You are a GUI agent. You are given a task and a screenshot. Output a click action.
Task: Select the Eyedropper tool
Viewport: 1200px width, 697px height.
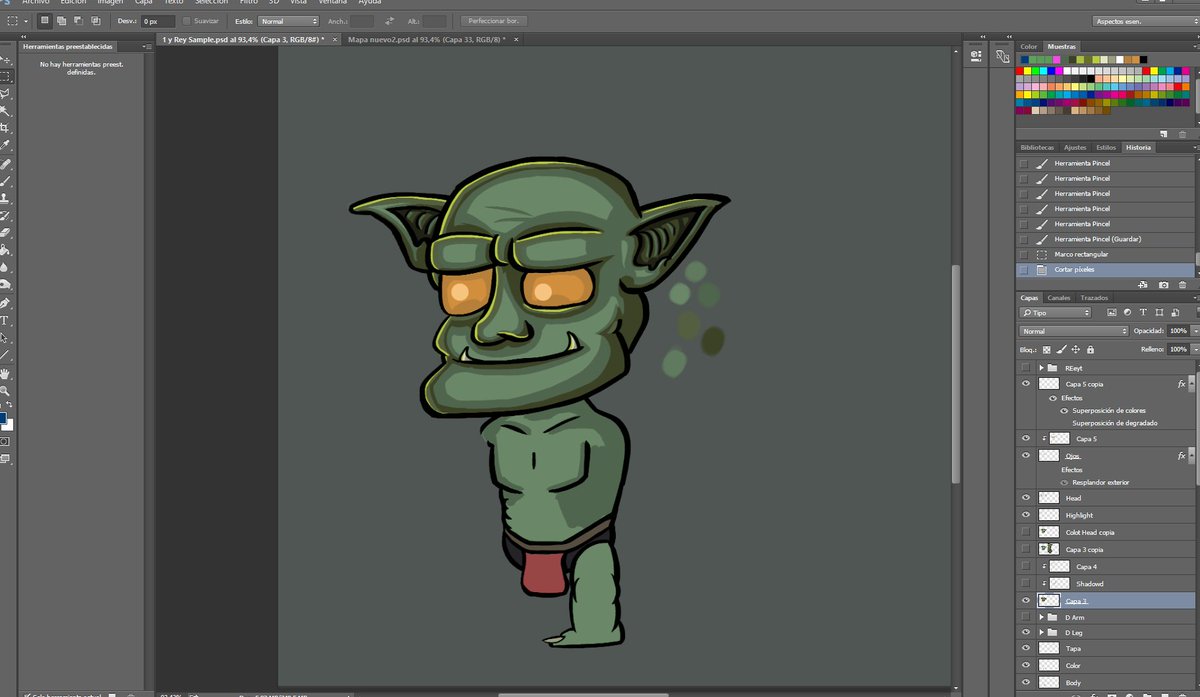5,145
